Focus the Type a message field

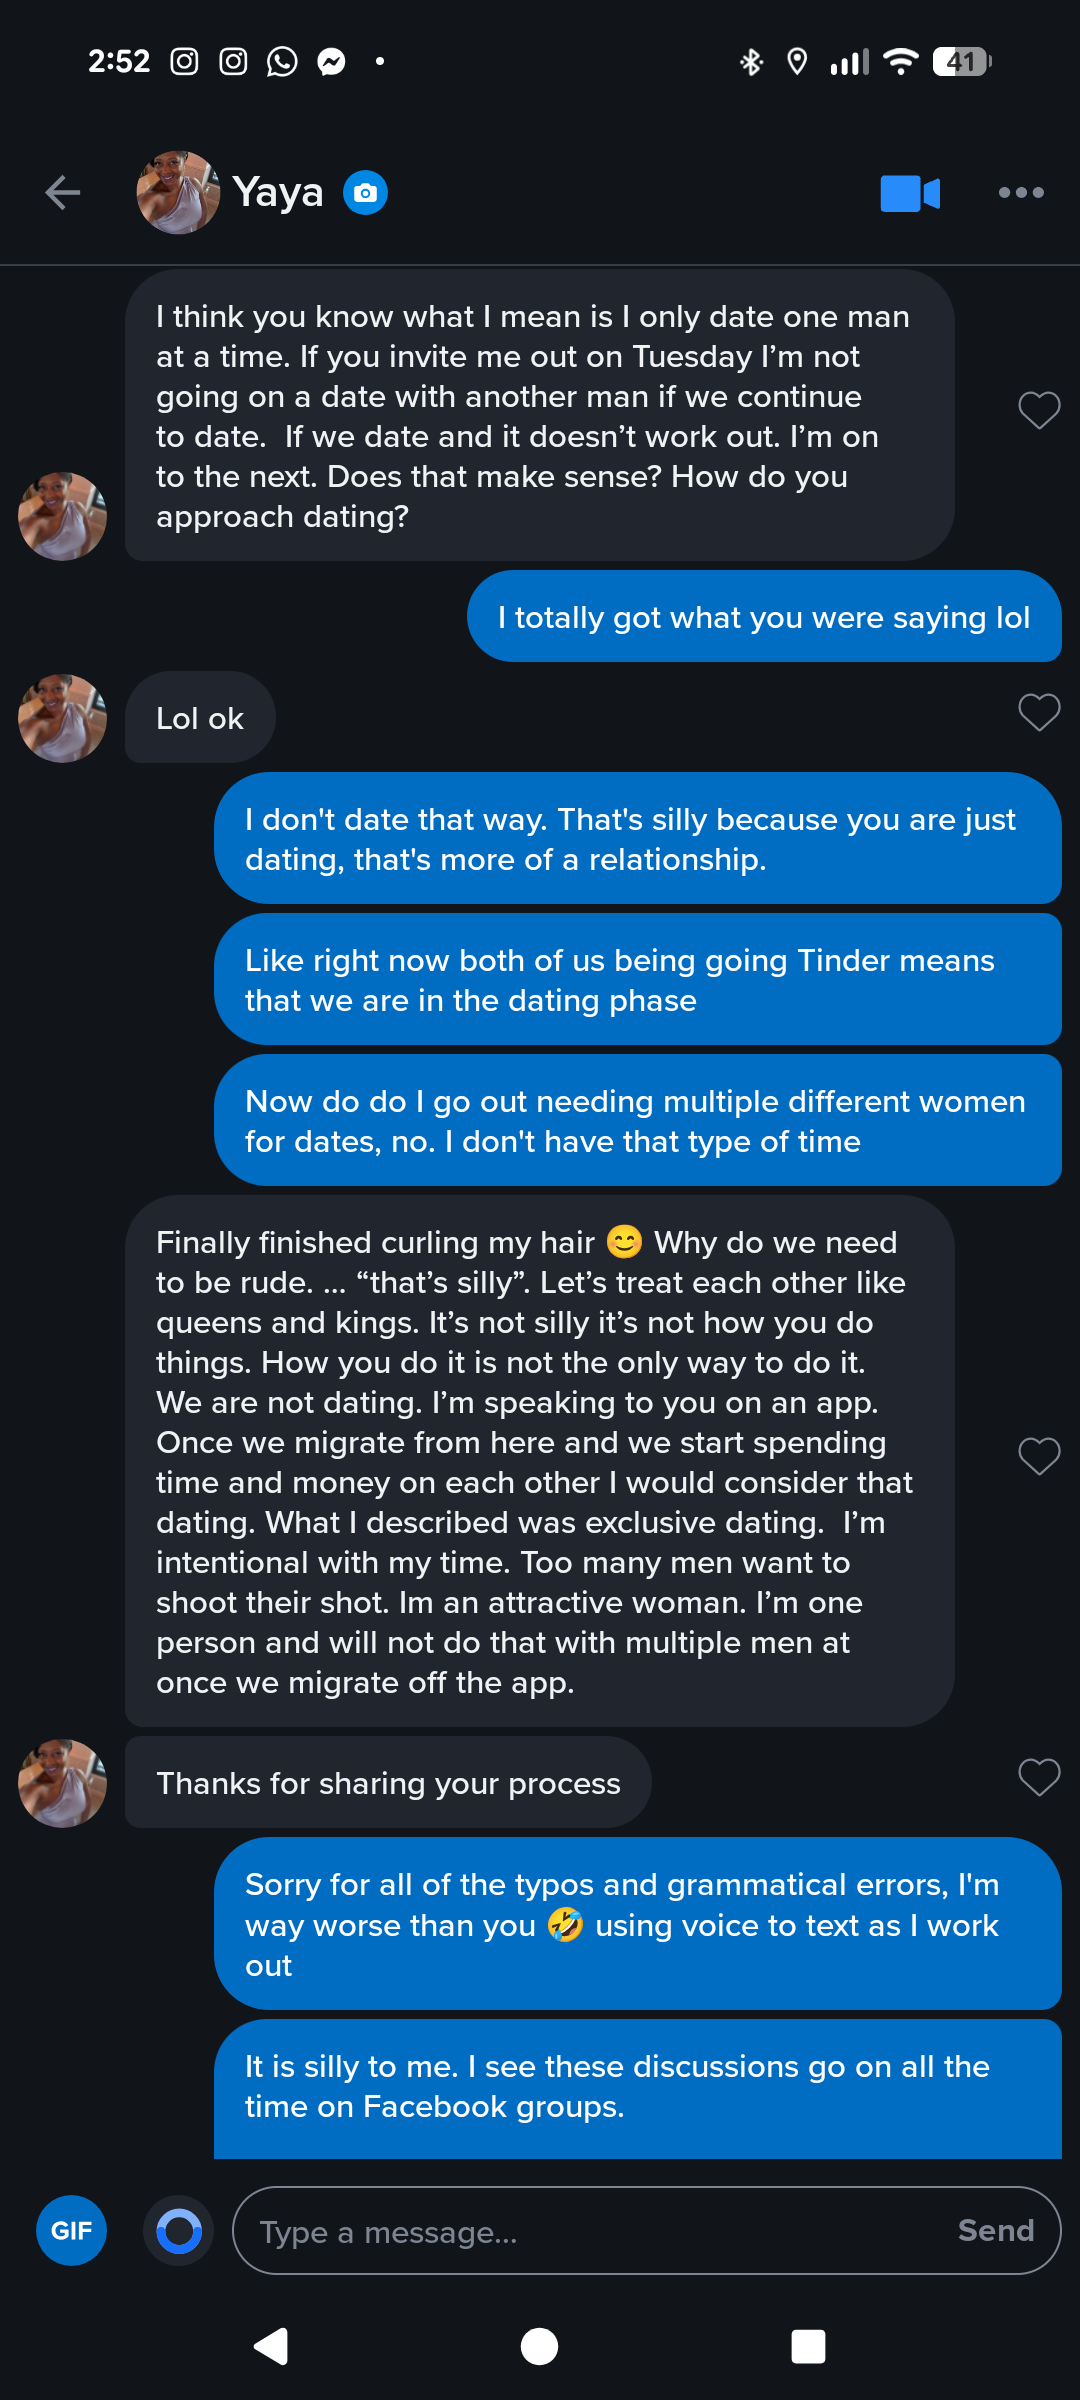click(x=590, y=2230)
